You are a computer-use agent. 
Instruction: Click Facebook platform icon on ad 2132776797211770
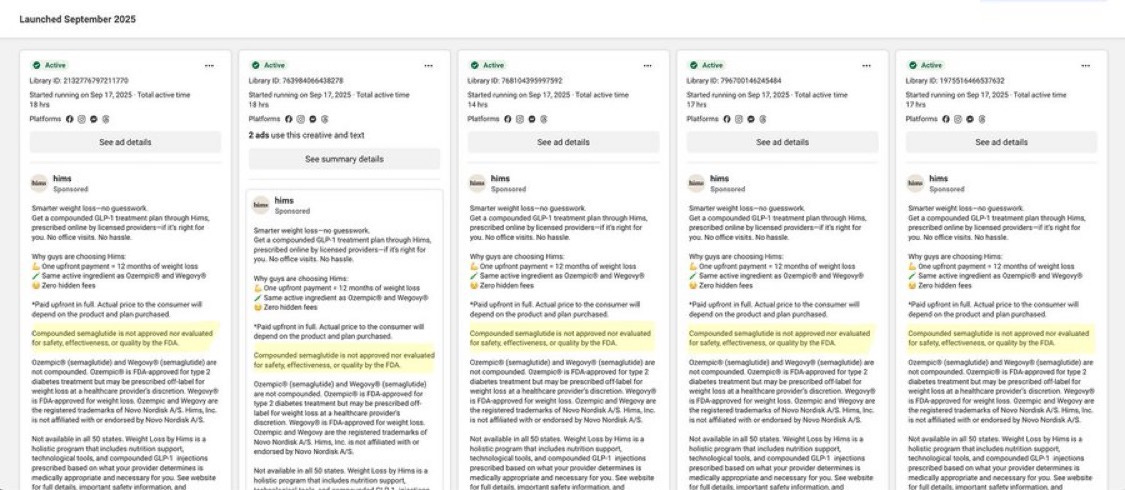click(70, 119)
